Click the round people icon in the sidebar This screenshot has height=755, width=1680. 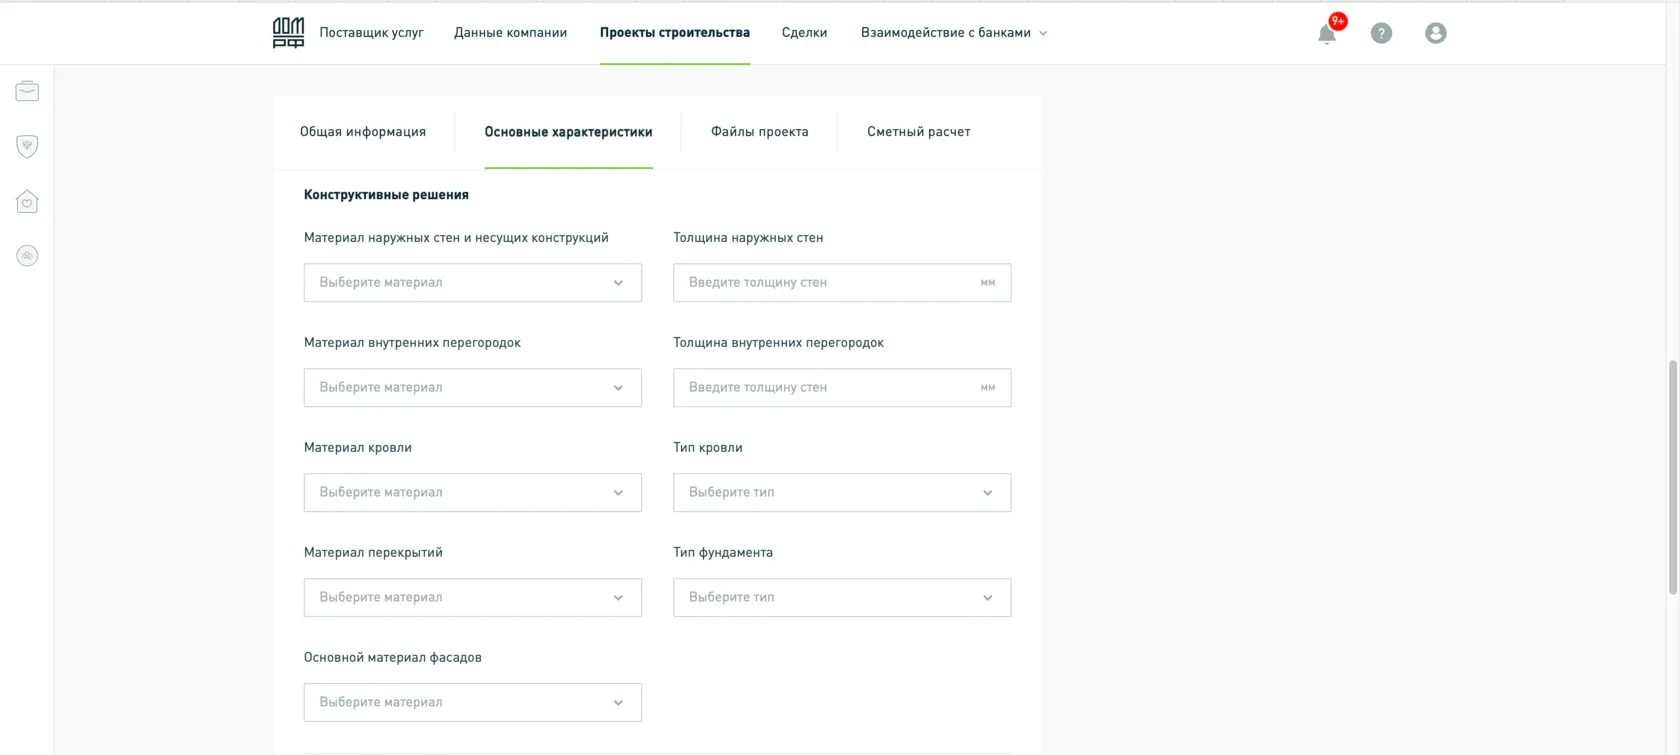pos(27,256)
